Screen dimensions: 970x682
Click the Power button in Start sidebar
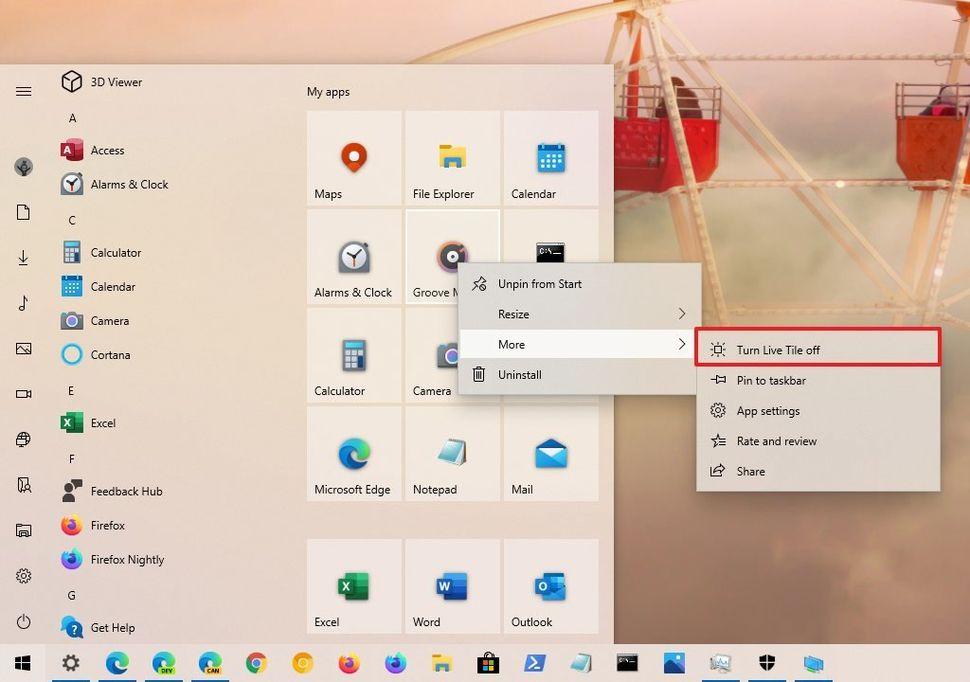click(x=24, y=621)
